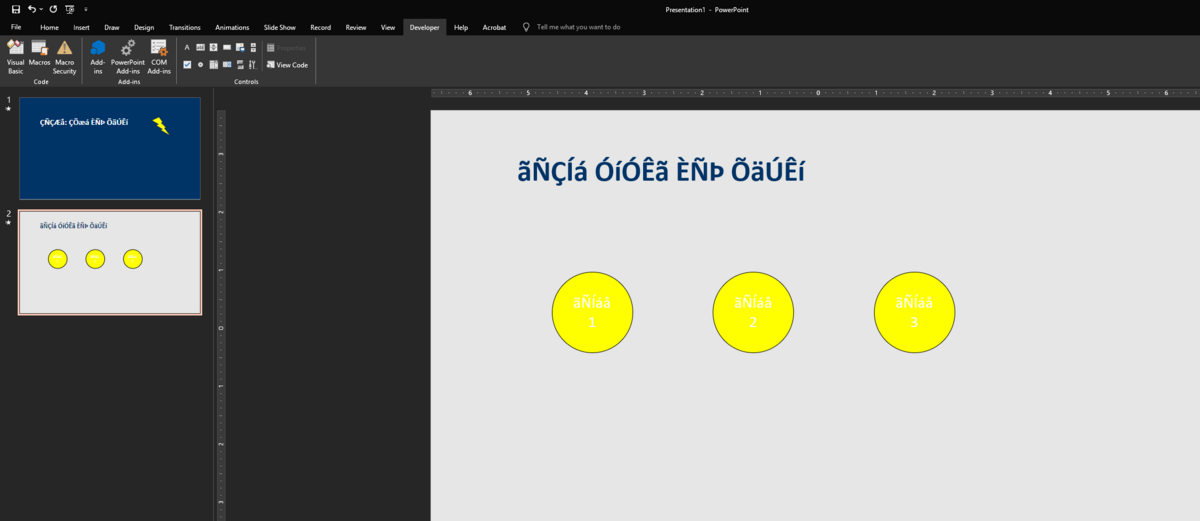Click the yellow circle numbered 2 on slide

click(x=753, y=312)
